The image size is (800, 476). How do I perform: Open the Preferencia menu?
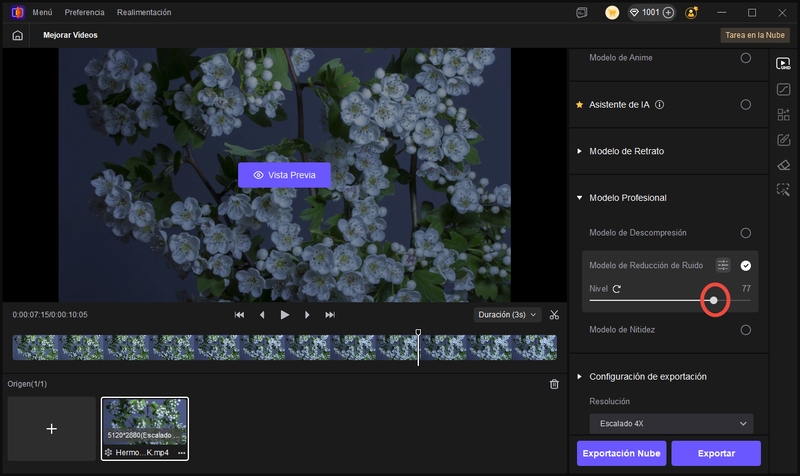coord(84,12)
